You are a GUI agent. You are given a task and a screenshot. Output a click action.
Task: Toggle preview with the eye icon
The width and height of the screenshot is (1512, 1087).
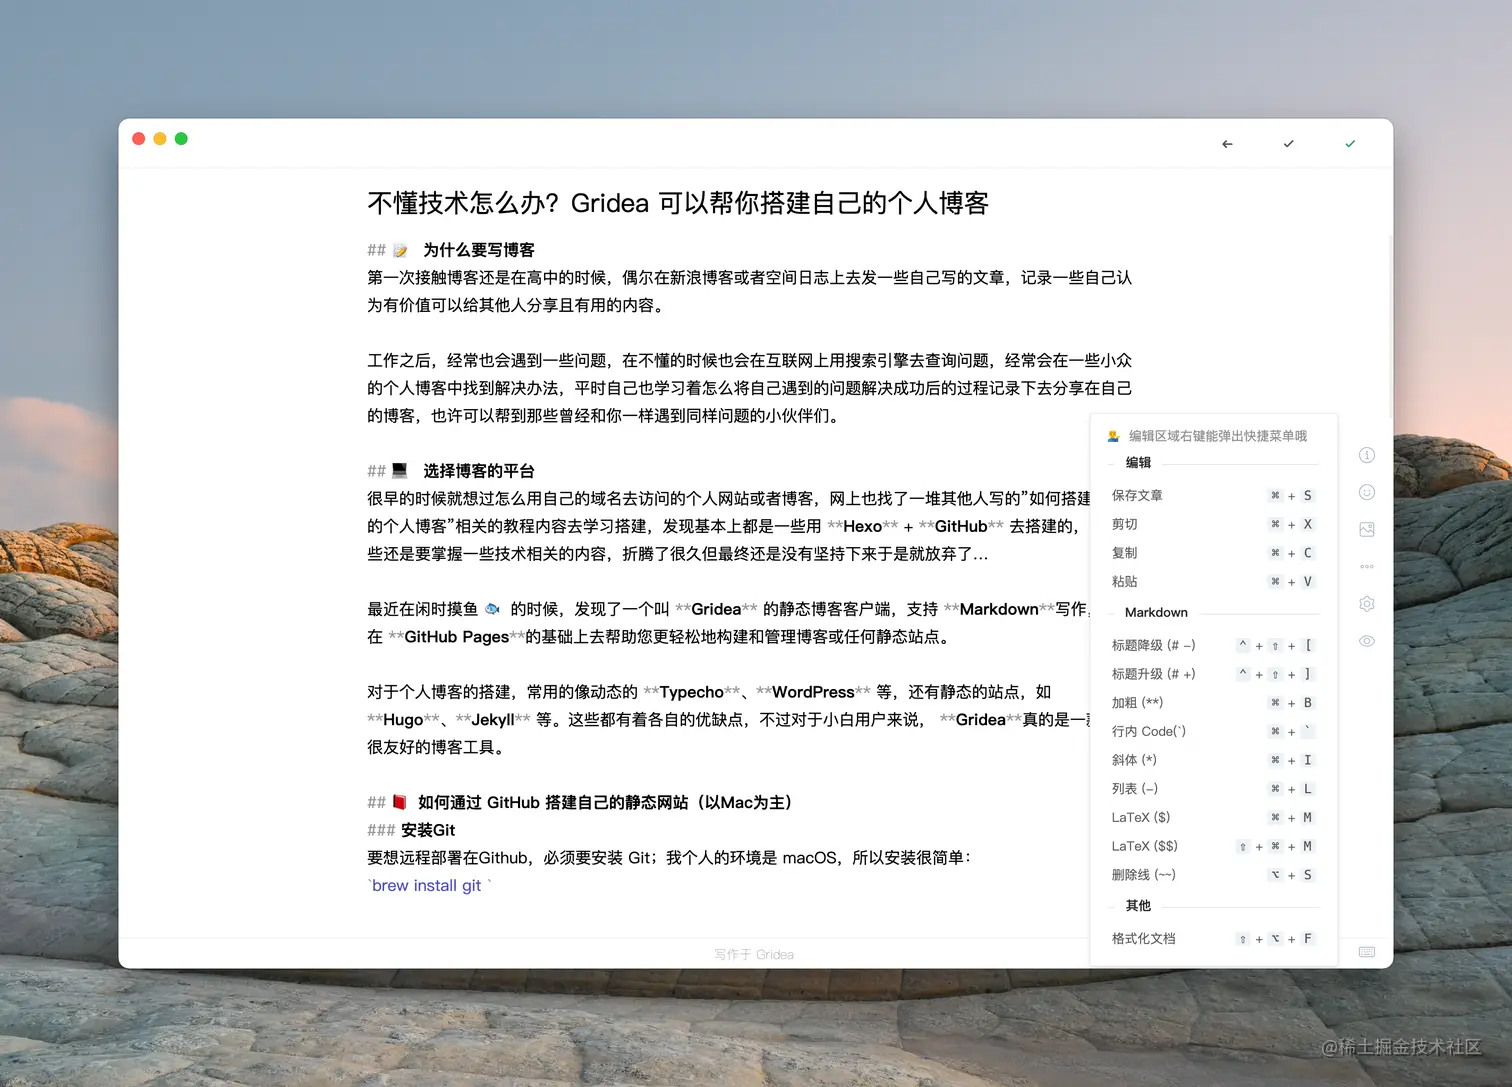(1367, 641)
